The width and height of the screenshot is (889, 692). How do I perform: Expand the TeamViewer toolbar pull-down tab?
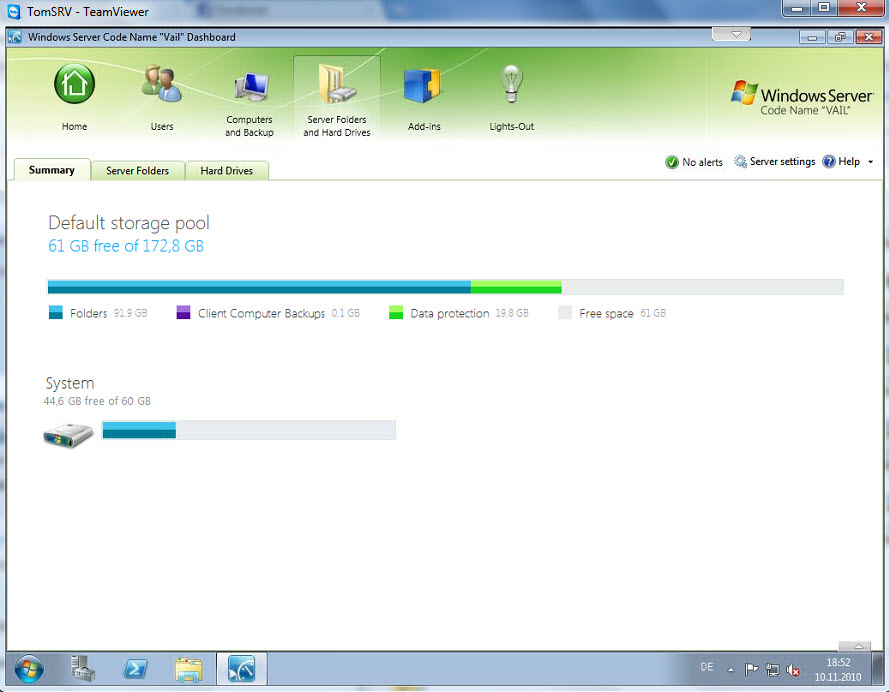point(737,35)
